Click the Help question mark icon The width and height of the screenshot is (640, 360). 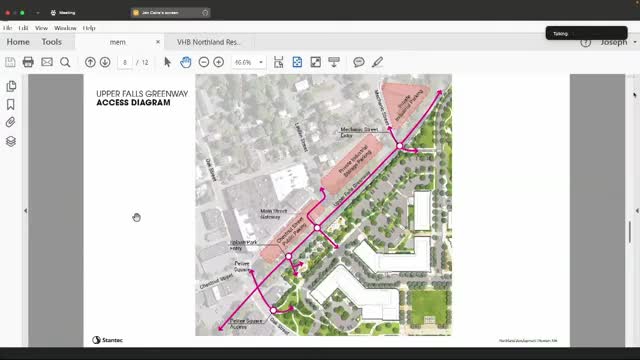click(x=585, y=42)
